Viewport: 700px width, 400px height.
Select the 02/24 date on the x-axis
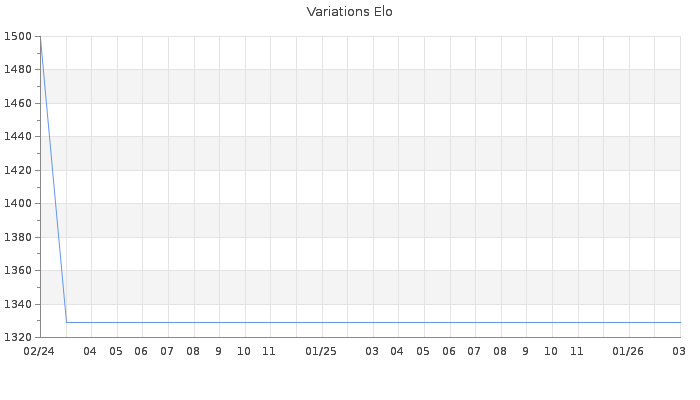coord(38,351)
